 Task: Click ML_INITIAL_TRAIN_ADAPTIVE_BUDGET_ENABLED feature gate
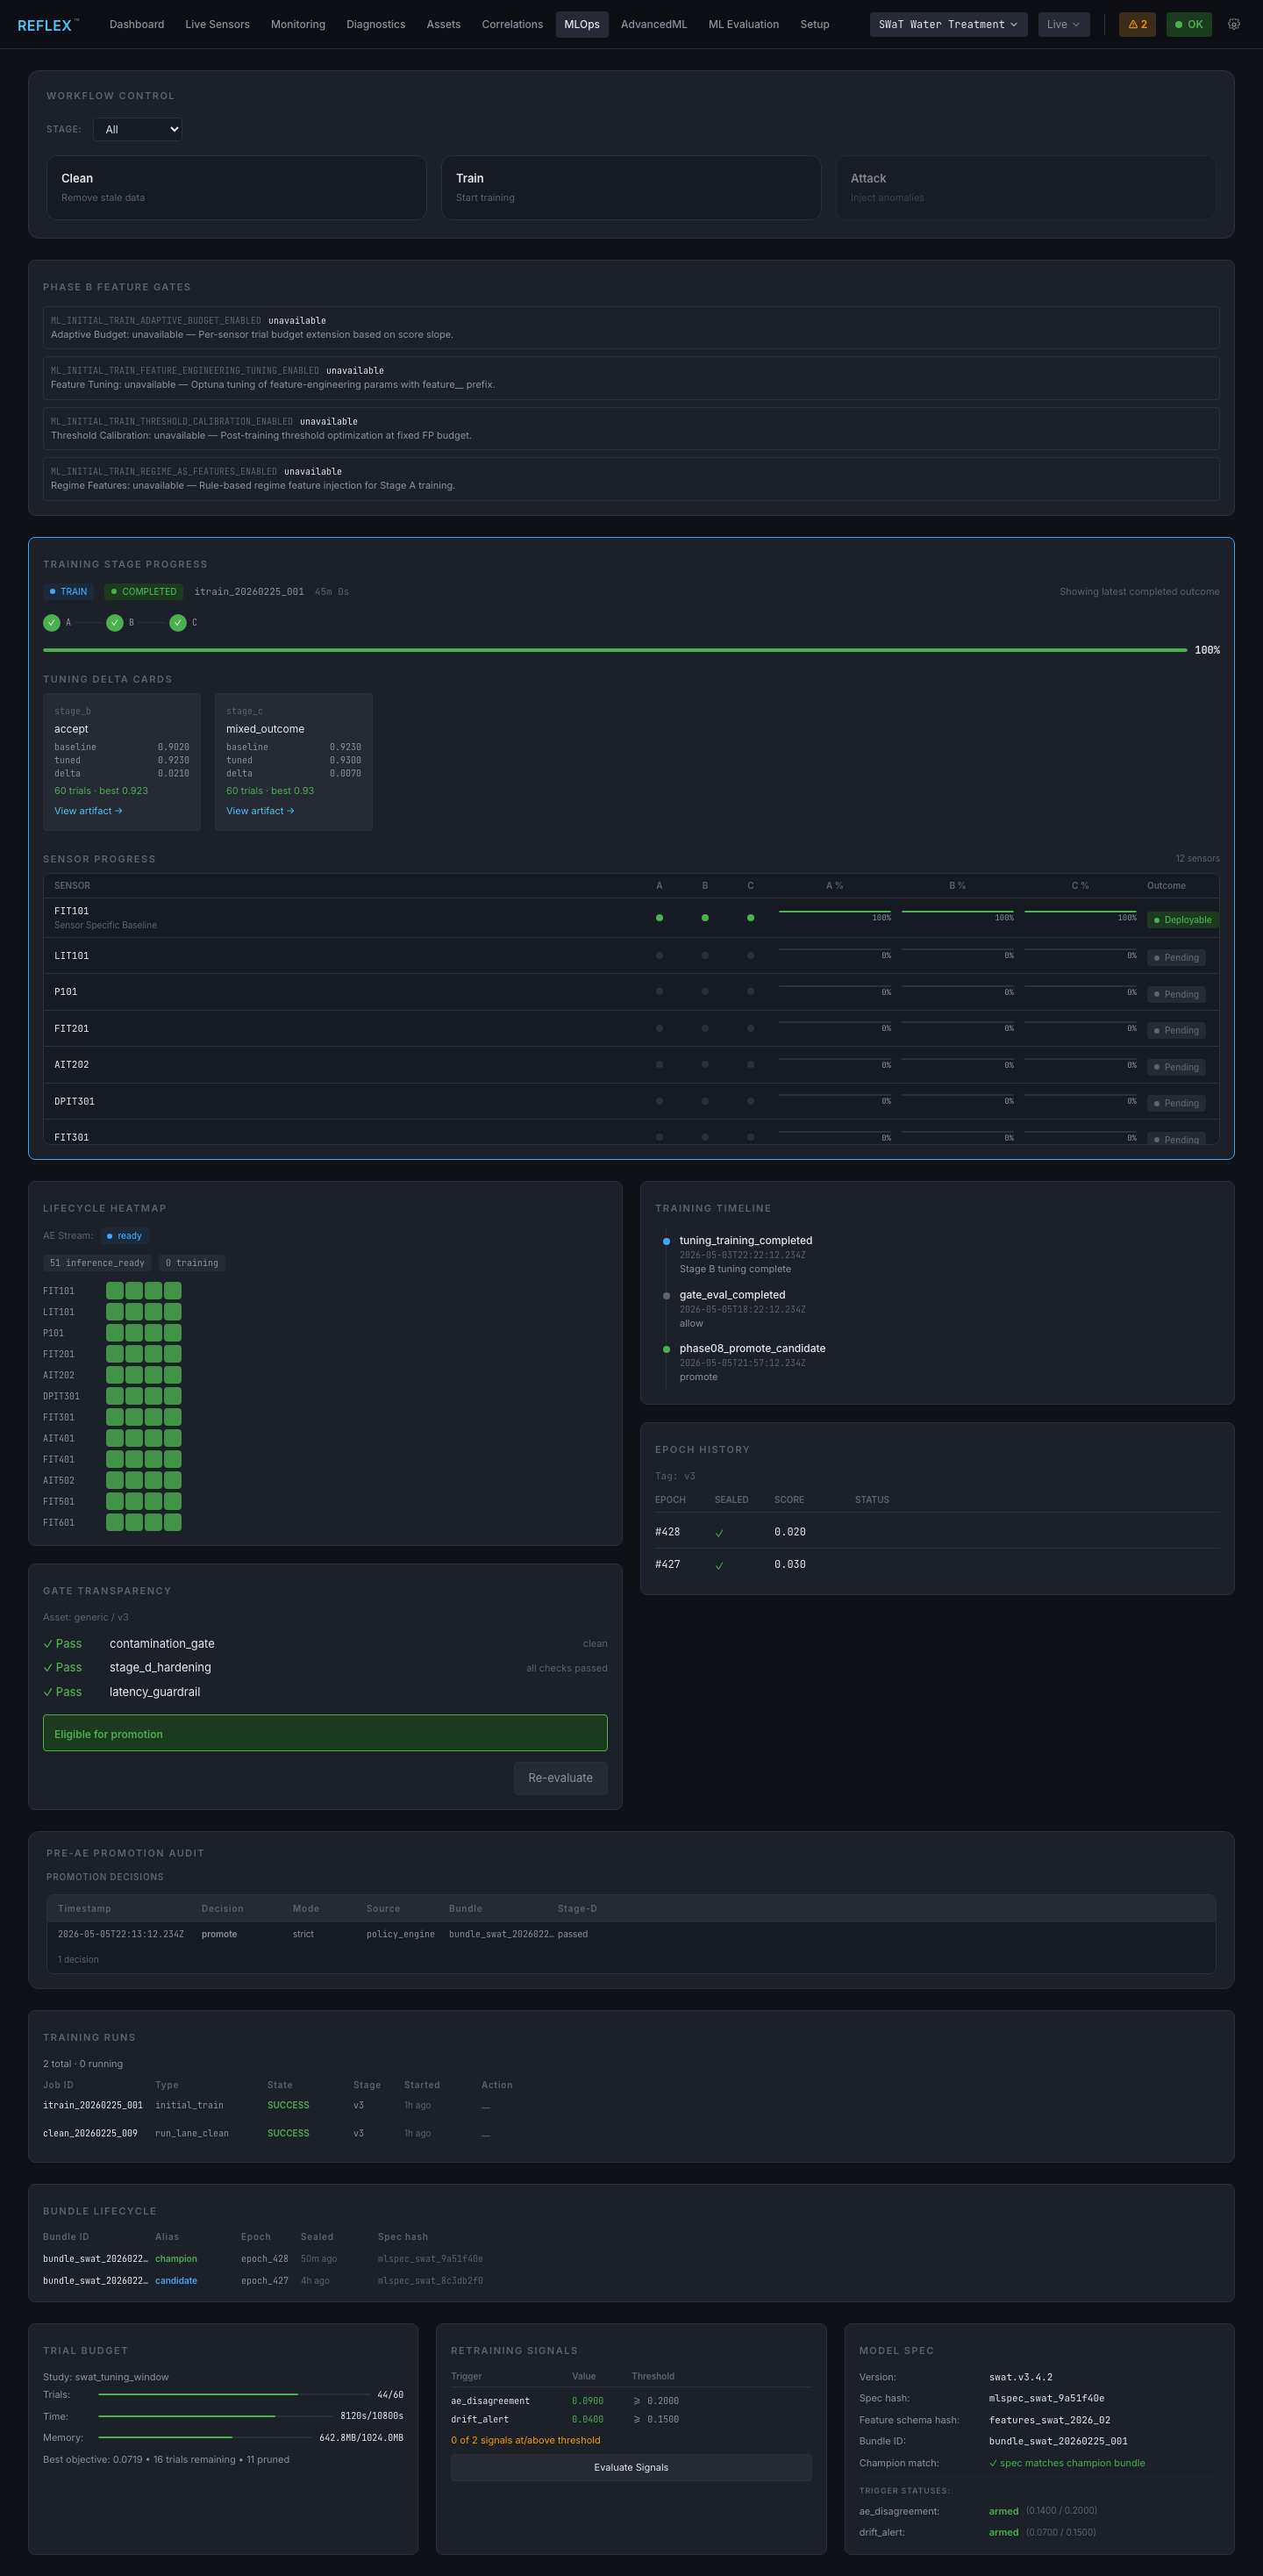pyautogui.click(x=631, y=328)
